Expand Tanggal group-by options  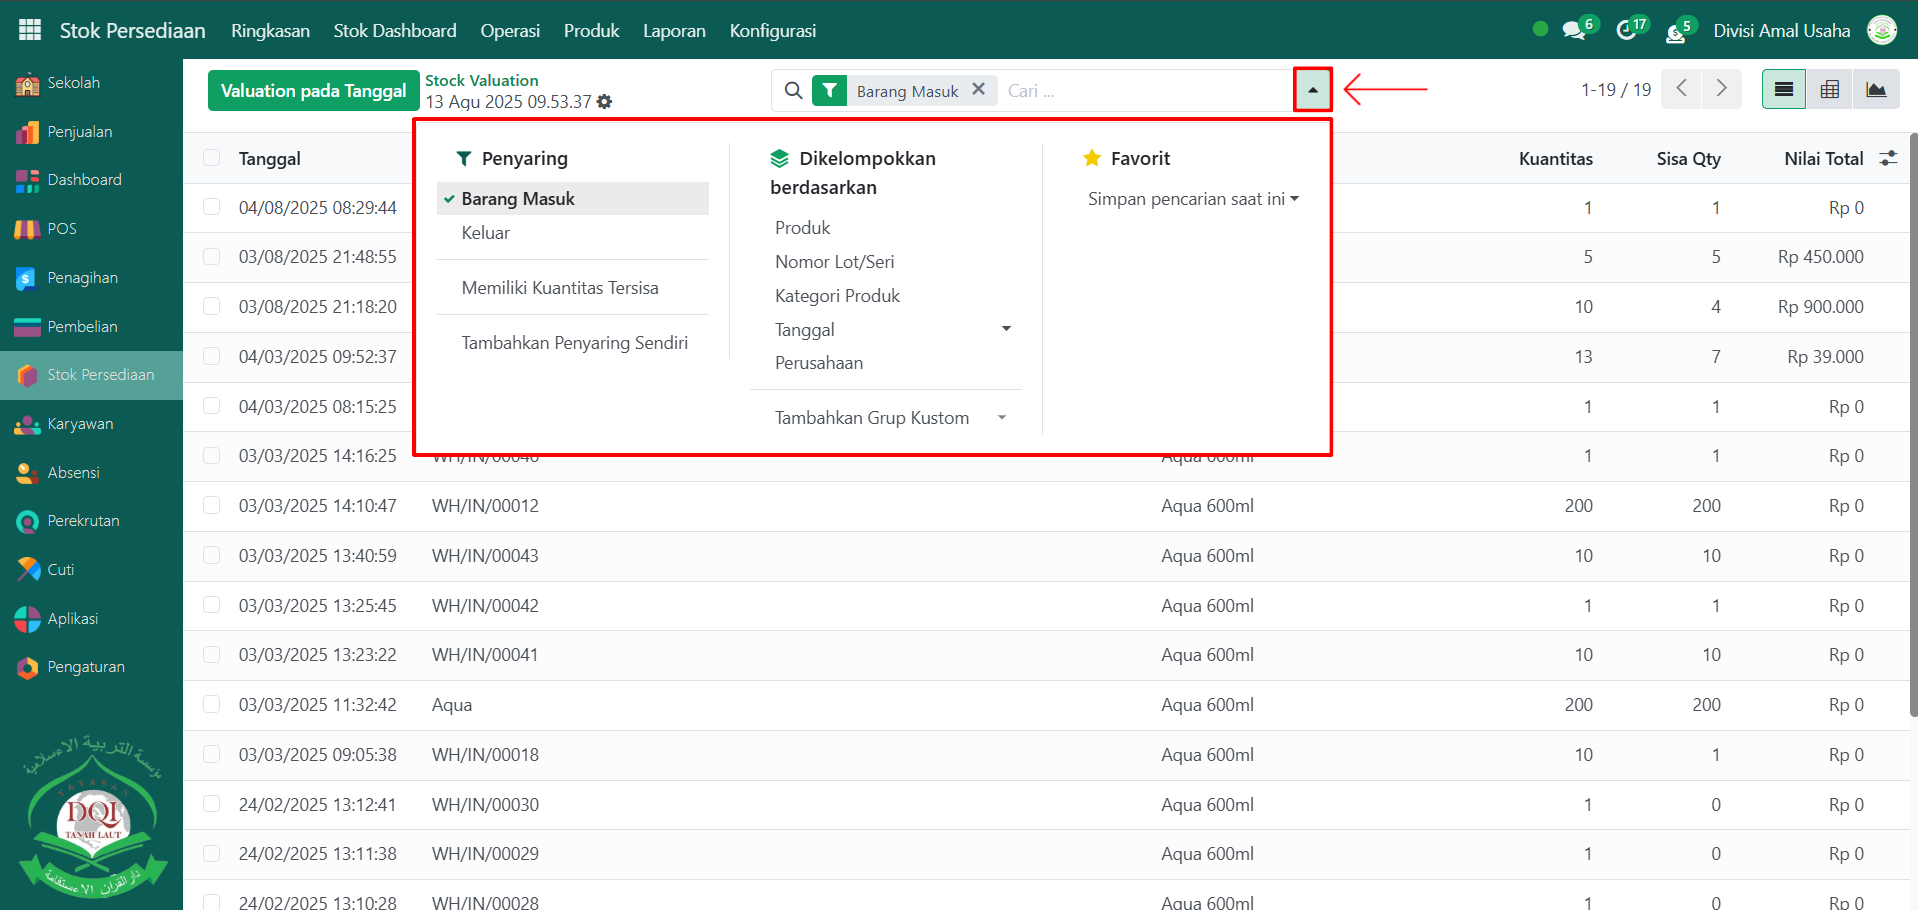1006,329
